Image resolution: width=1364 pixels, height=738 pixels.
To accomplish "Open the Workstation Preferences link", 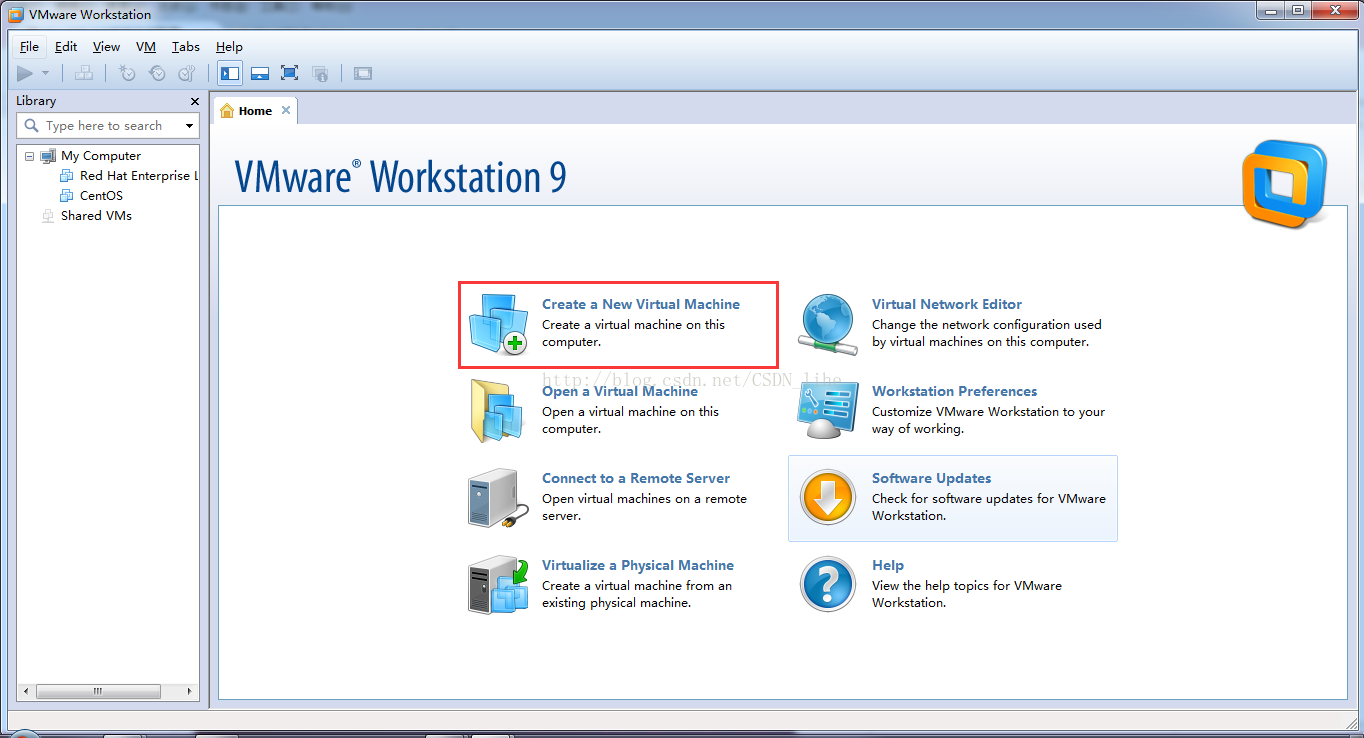I will 954,391.
